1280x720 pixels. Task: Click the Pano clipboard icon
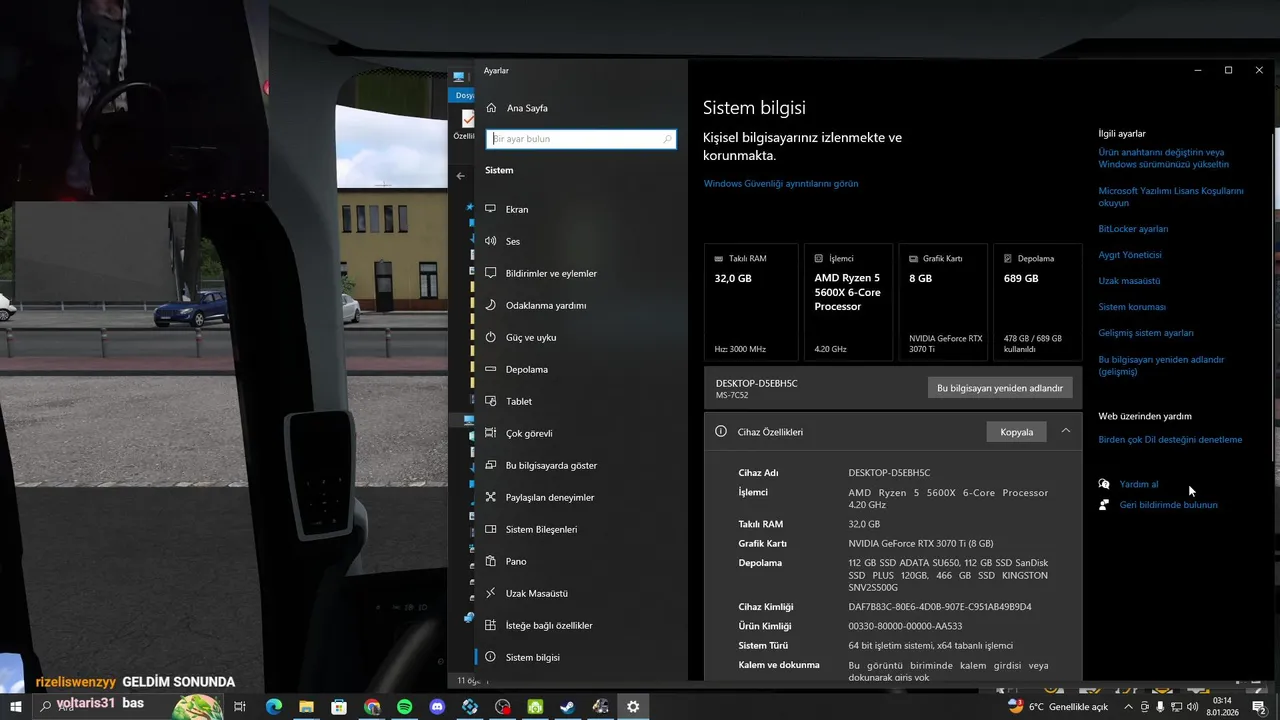(x=490, y=561)
